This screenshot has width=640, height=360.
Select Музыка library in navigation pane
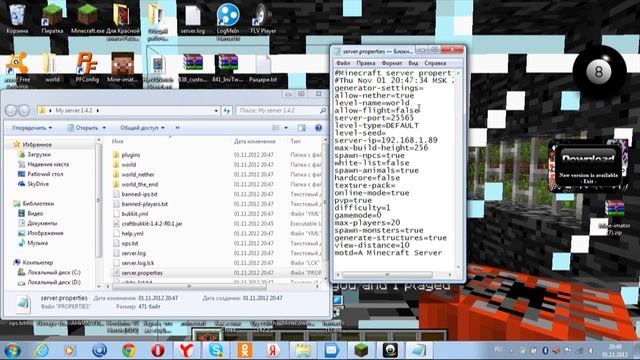pyautogui.click(x=38, y=243)
